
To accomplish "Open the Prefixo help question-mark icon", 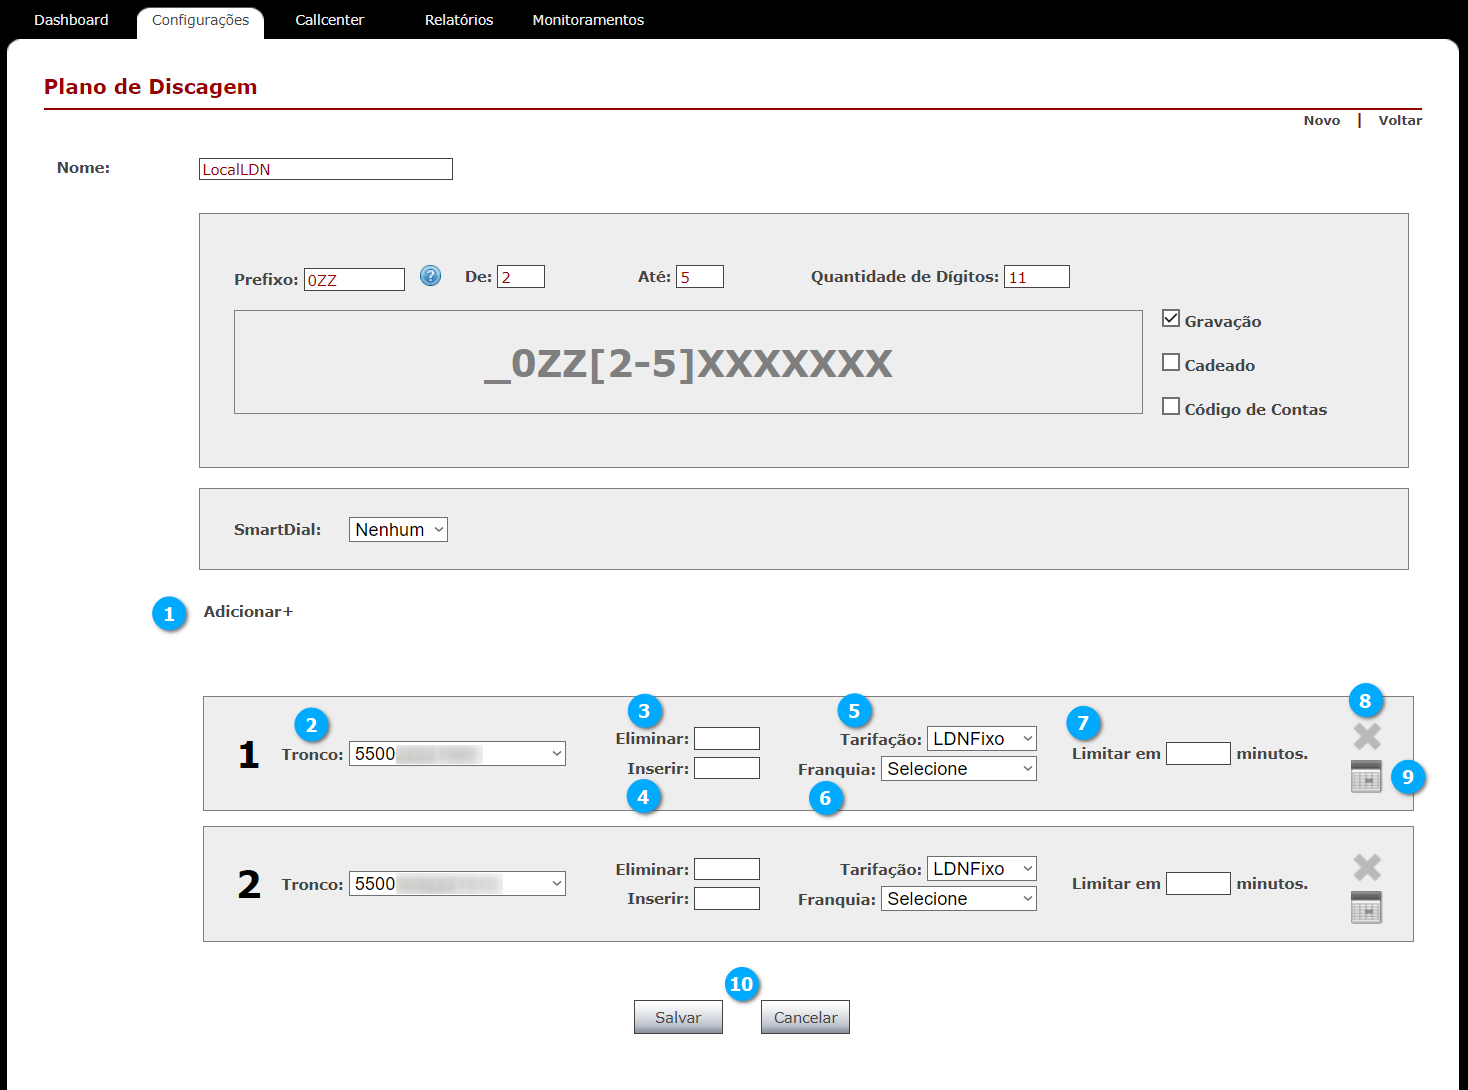I will tap(430, 276).
